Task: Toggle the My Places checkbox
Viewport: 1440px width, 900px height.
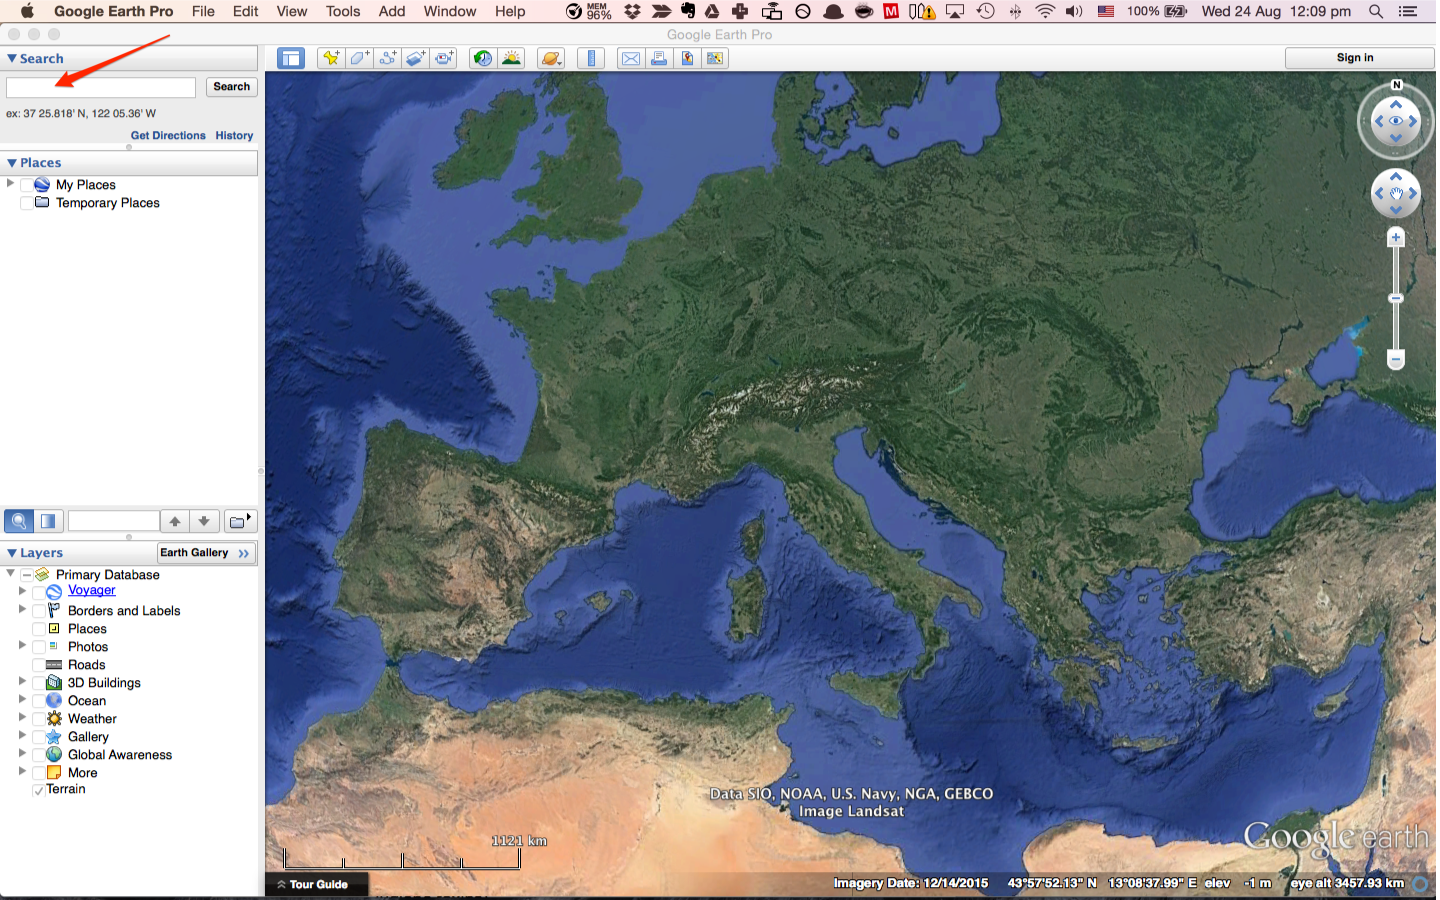Action: (27, 185)
